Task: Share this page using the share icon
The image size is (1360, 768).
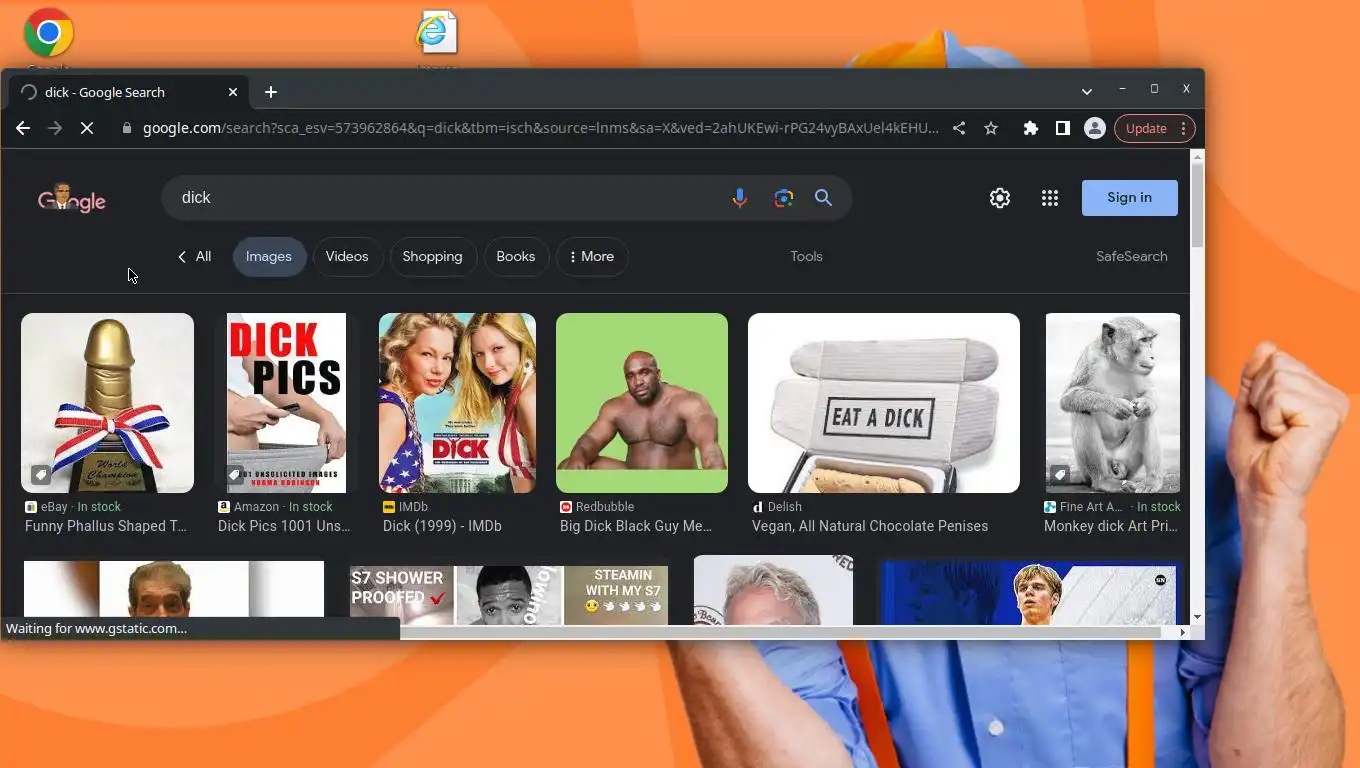Action: tap(959, 128)
